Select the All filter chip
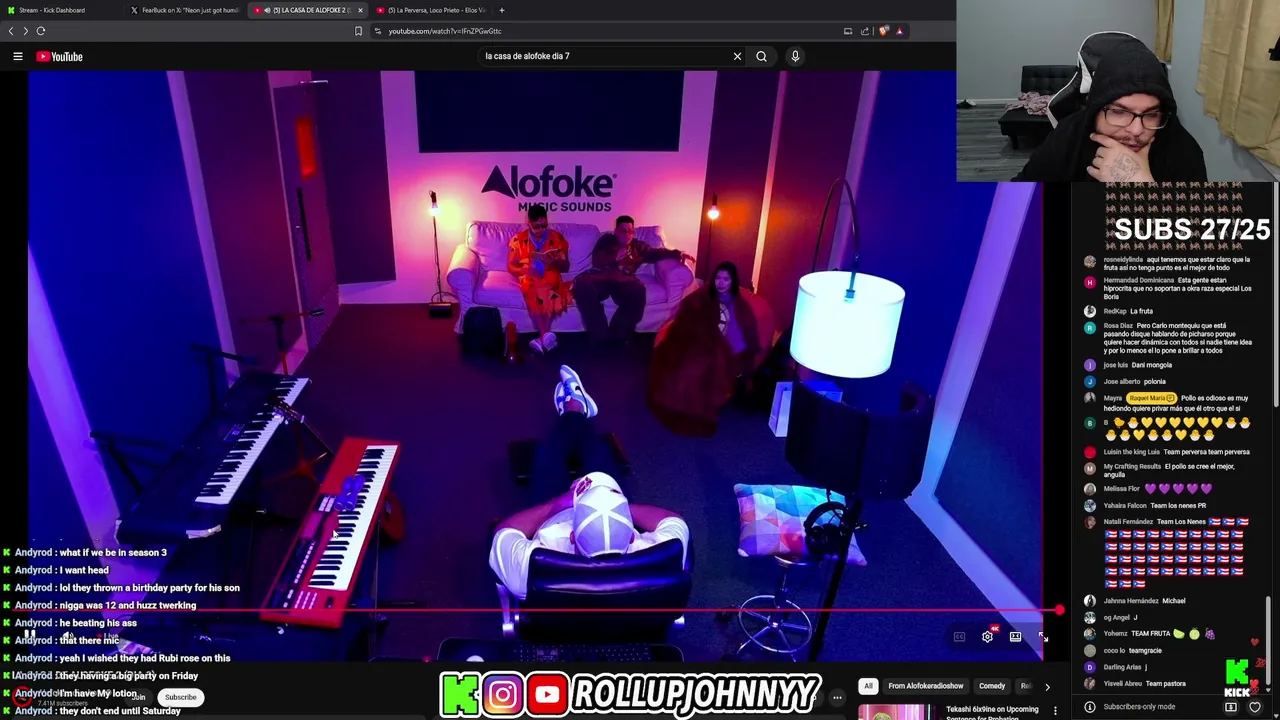Image resolution: width=1280 pixels, height=720 pixels. point(868,686)
